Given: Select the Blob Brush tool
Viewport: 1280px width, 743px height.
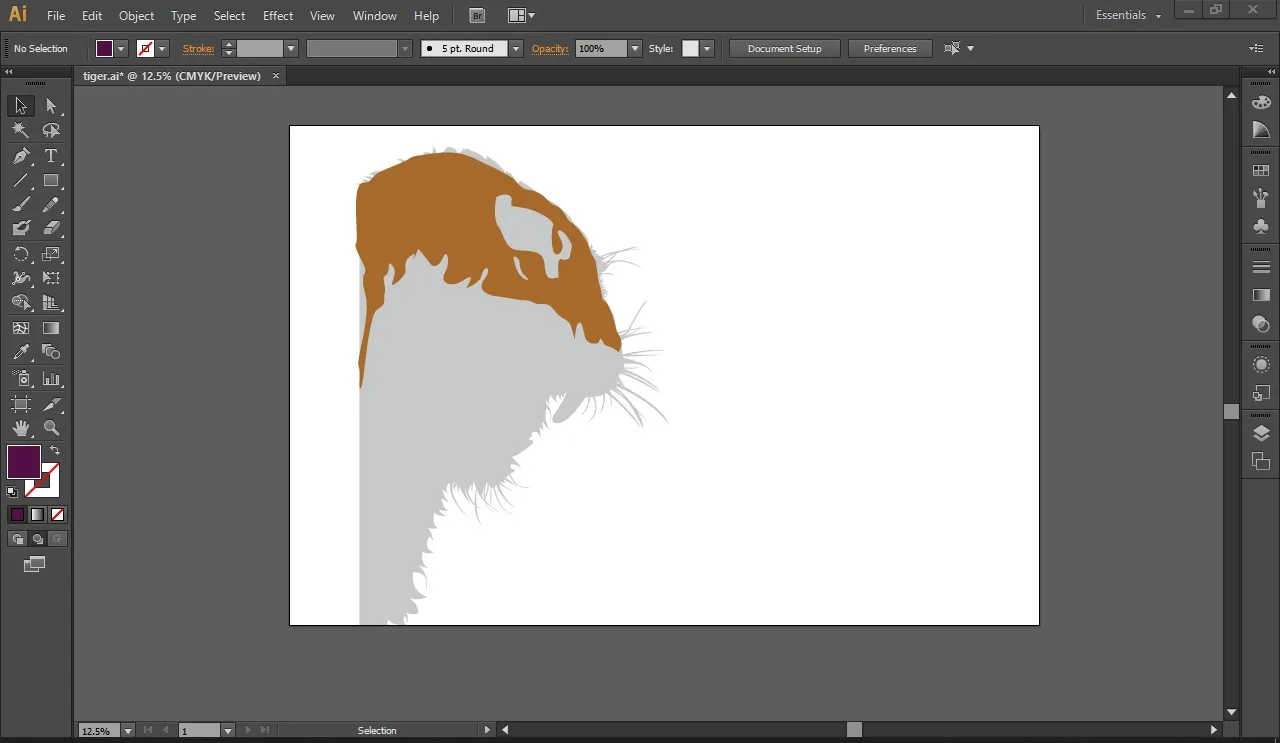Looking at the screenshot, I should (x=21, y=228).
